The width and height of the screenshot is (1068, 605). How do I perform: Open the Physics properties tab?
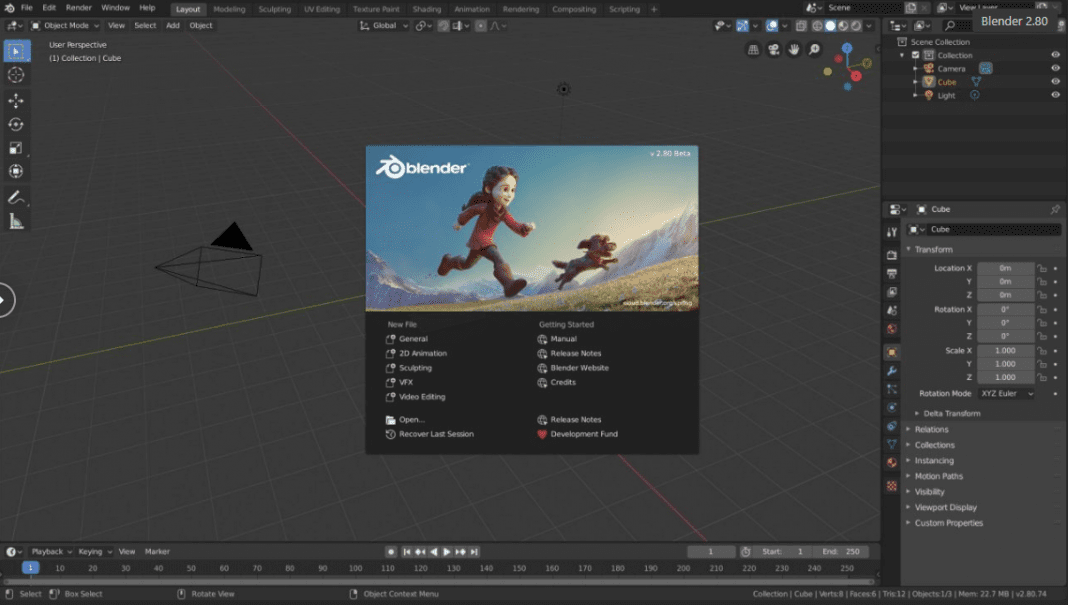coord(890,405)
